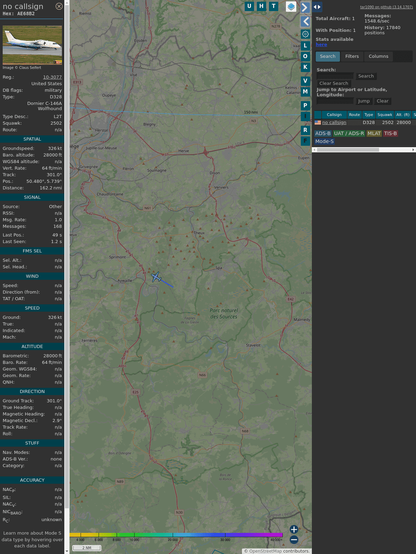Image resolution: width=416 pixels, height=554 pixels.
Task: Toggle sidebar width with double-arrow button
Action: [317, 7]
